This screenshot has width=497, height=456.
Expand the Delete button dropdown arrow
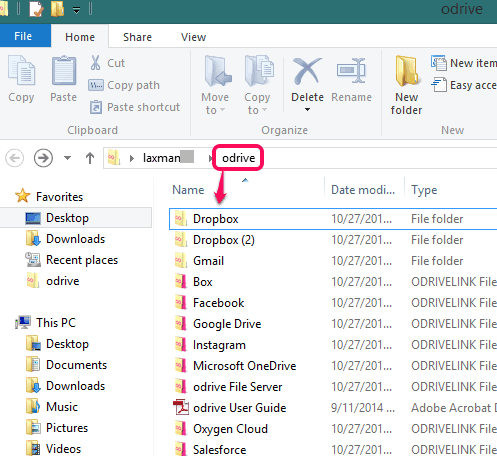point(307,109)
